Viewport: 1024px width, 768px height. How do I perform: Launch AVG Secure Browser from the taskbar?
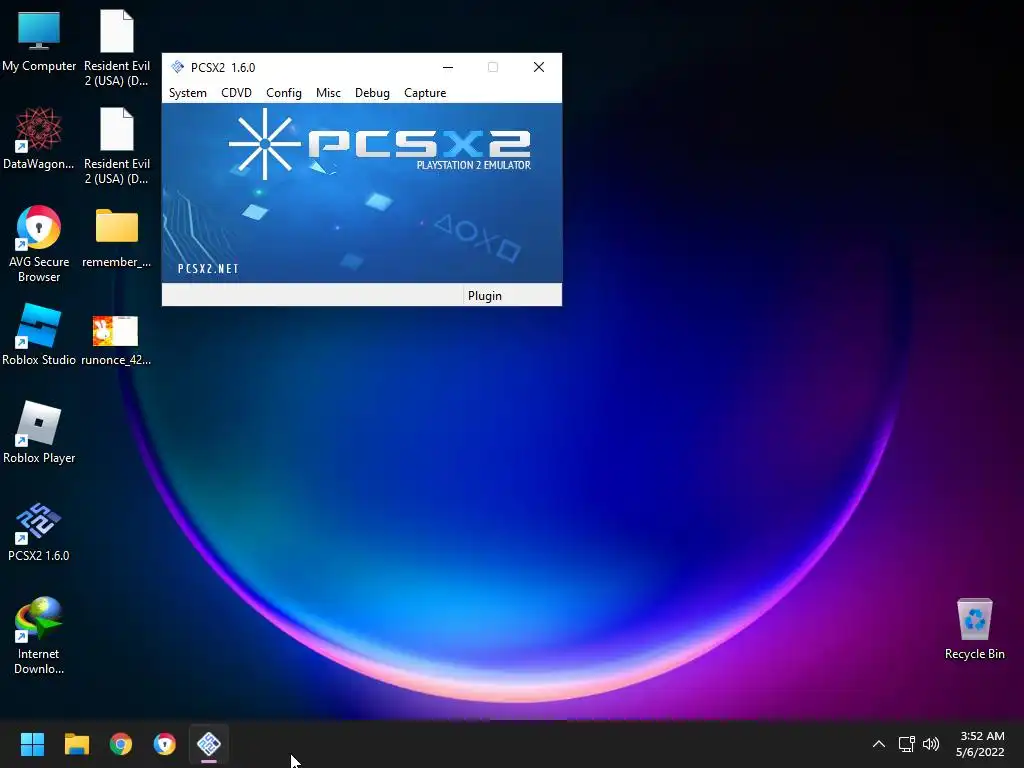coord(165,744)
